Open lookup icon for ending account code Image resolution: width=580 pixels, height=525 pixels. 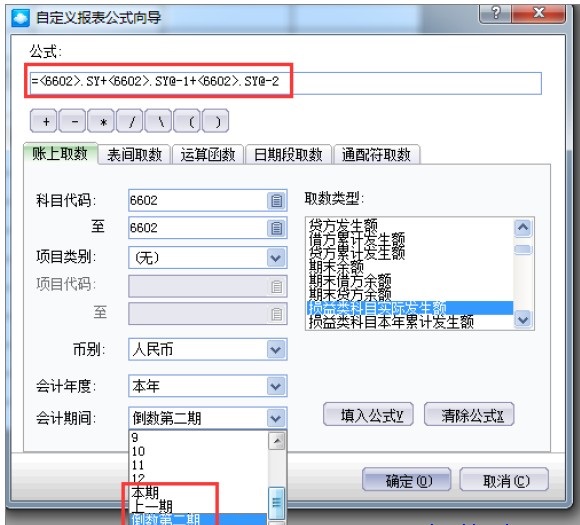click(x=276, y=228)
